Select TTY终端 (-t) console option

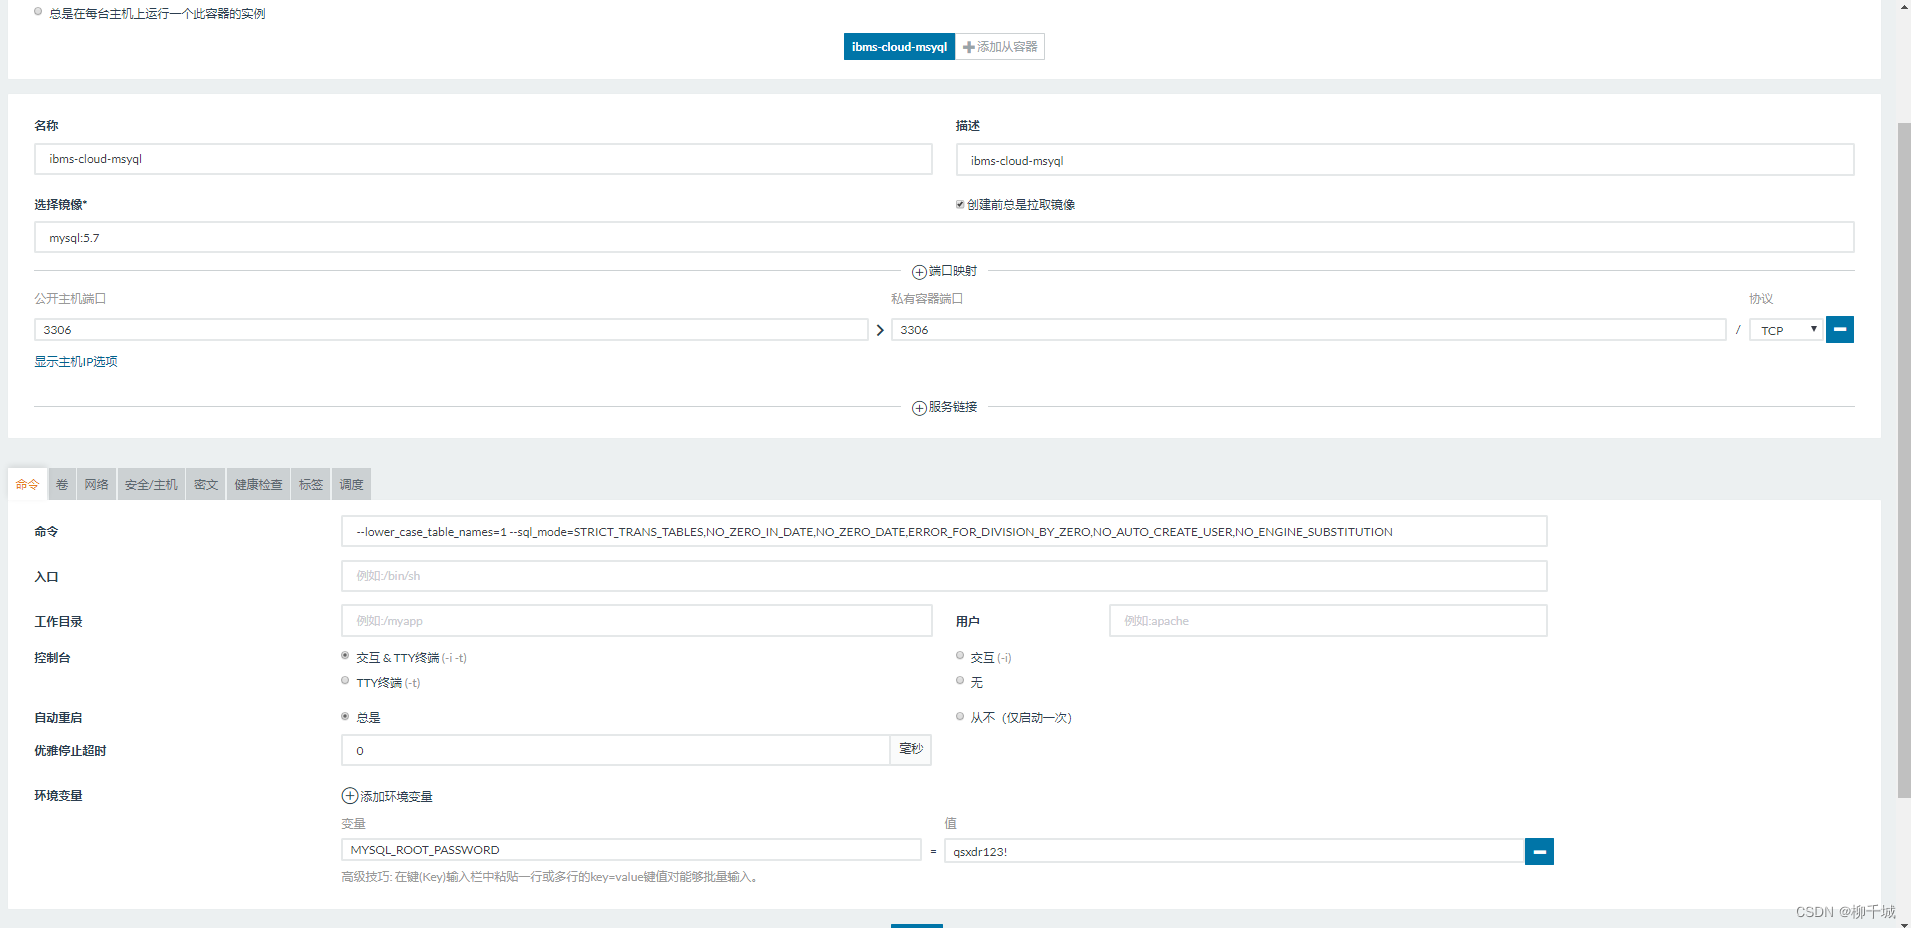click(345, 681)
